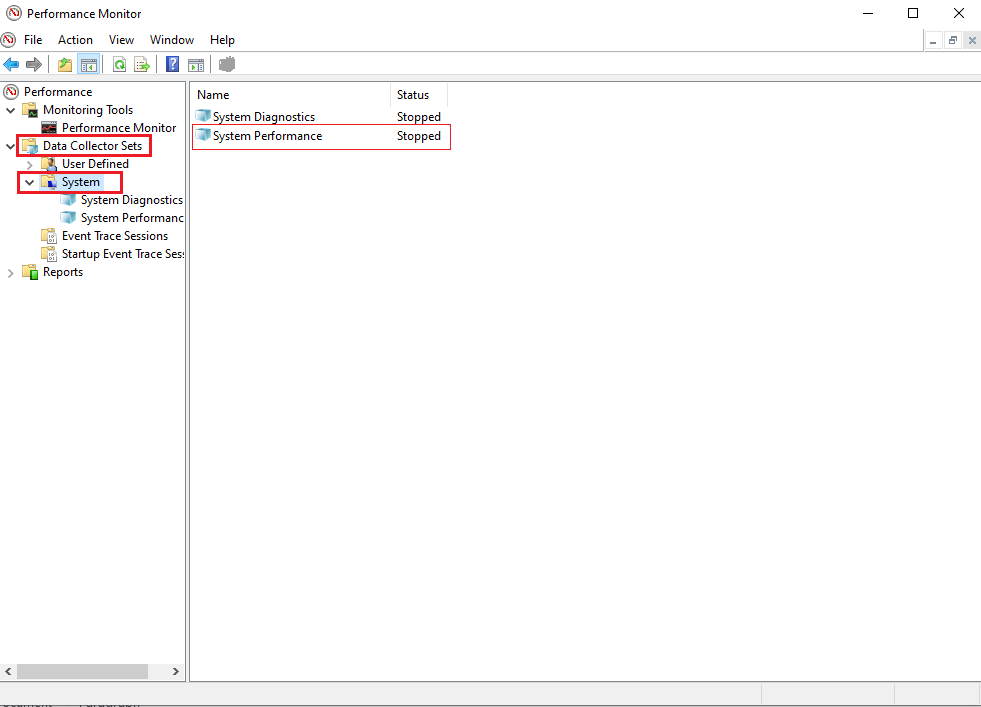The image size is (981, 707).
Task: Click the gray Forward arrow in the toolbar
Action: pyautogui.click(x=34, y=64)
